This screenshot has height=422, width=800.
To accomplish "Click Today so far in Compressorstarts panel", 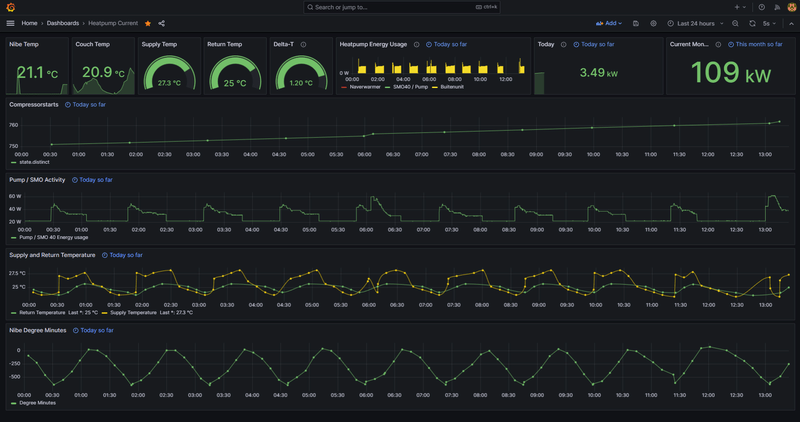I will [85, 105].
